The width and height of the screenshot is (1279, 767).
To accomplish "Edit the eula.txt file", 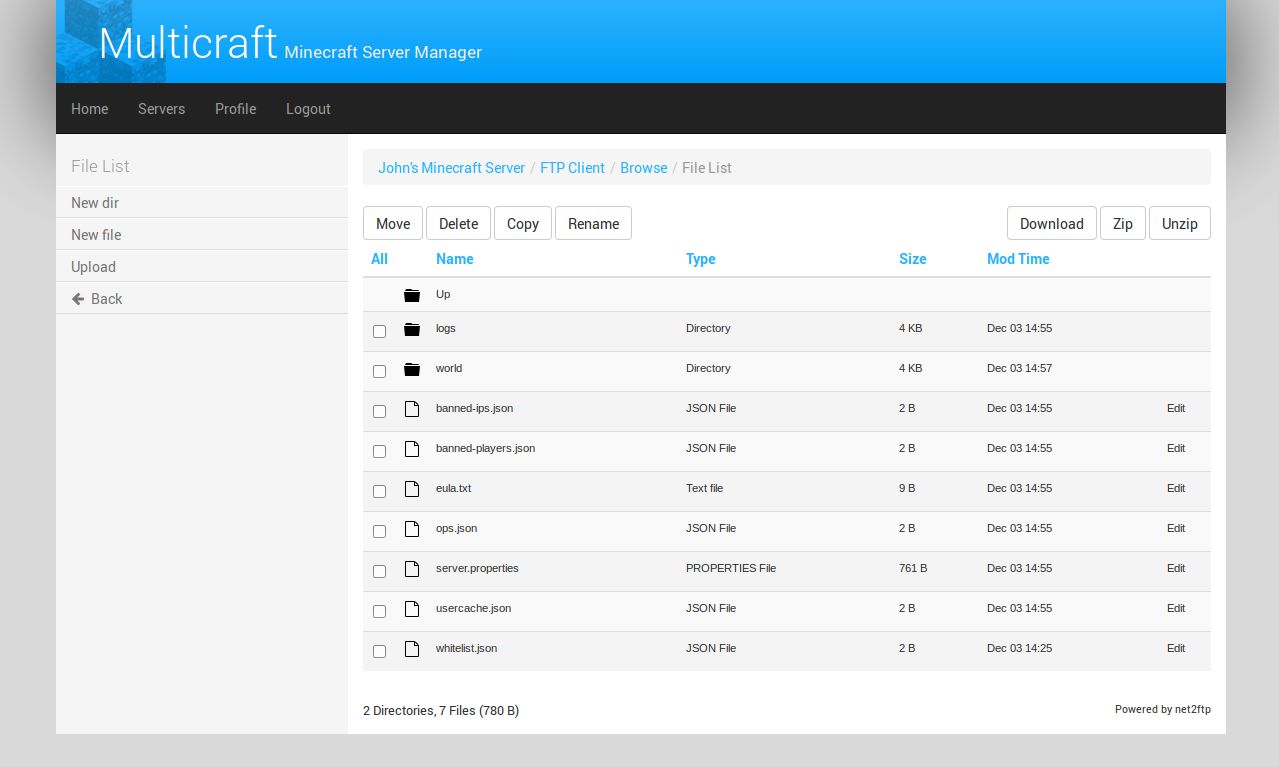I will click(x=1176, y=488).
